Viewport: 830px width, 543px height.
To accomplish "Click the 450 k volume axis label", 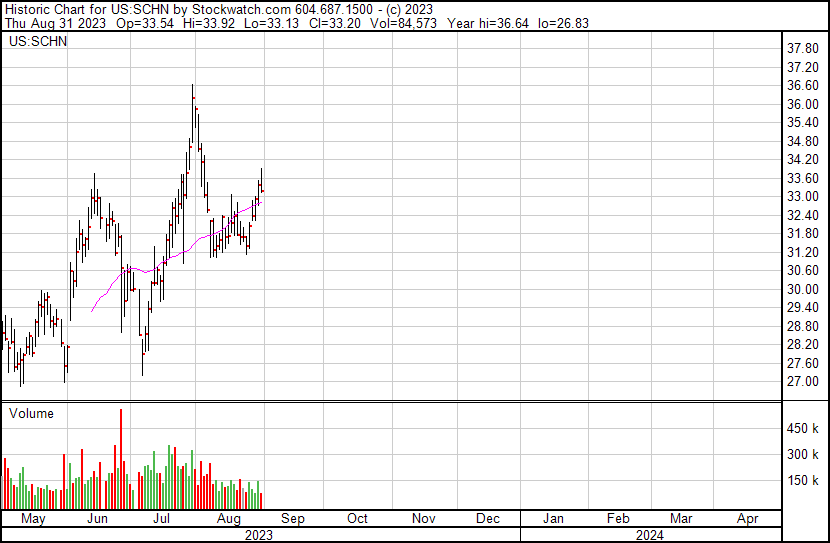I will tap(804, 429).
